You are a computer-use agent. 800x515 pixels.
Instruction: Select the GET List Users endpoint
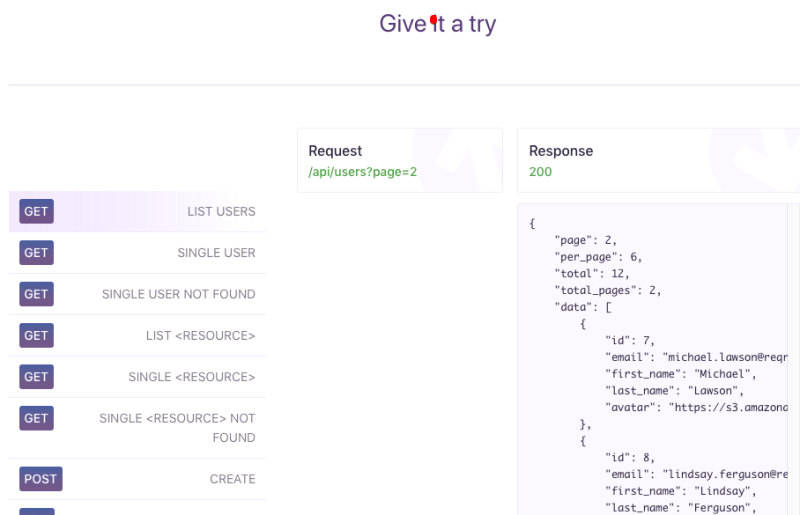137,211
